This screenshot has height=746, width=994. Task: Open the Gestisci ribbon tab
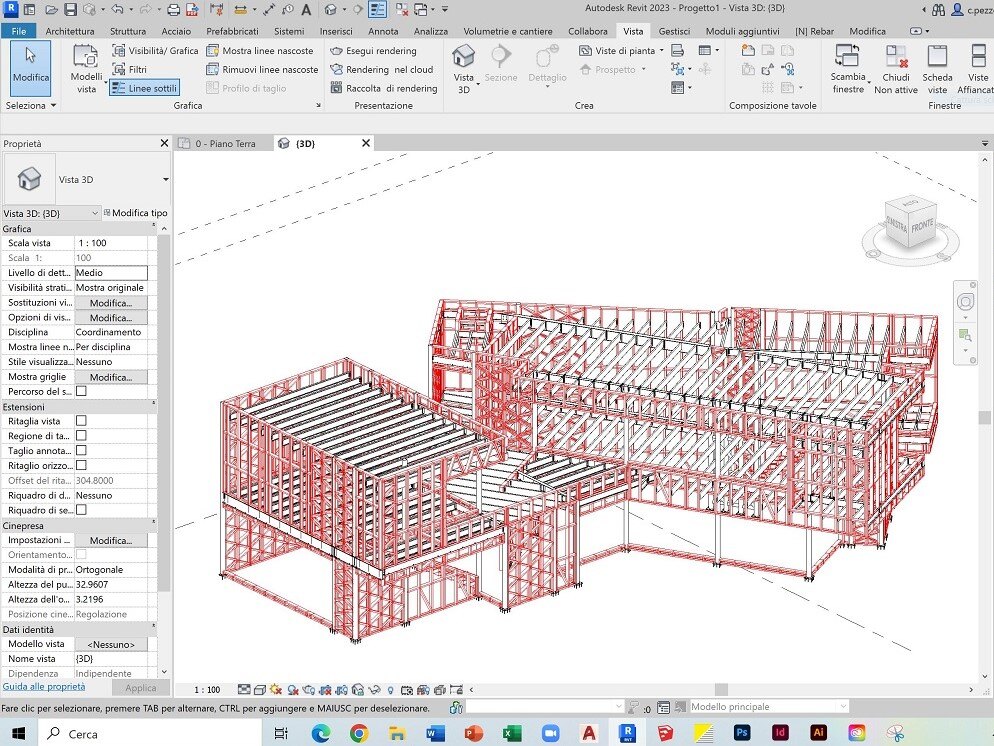[x=674, y=31]
